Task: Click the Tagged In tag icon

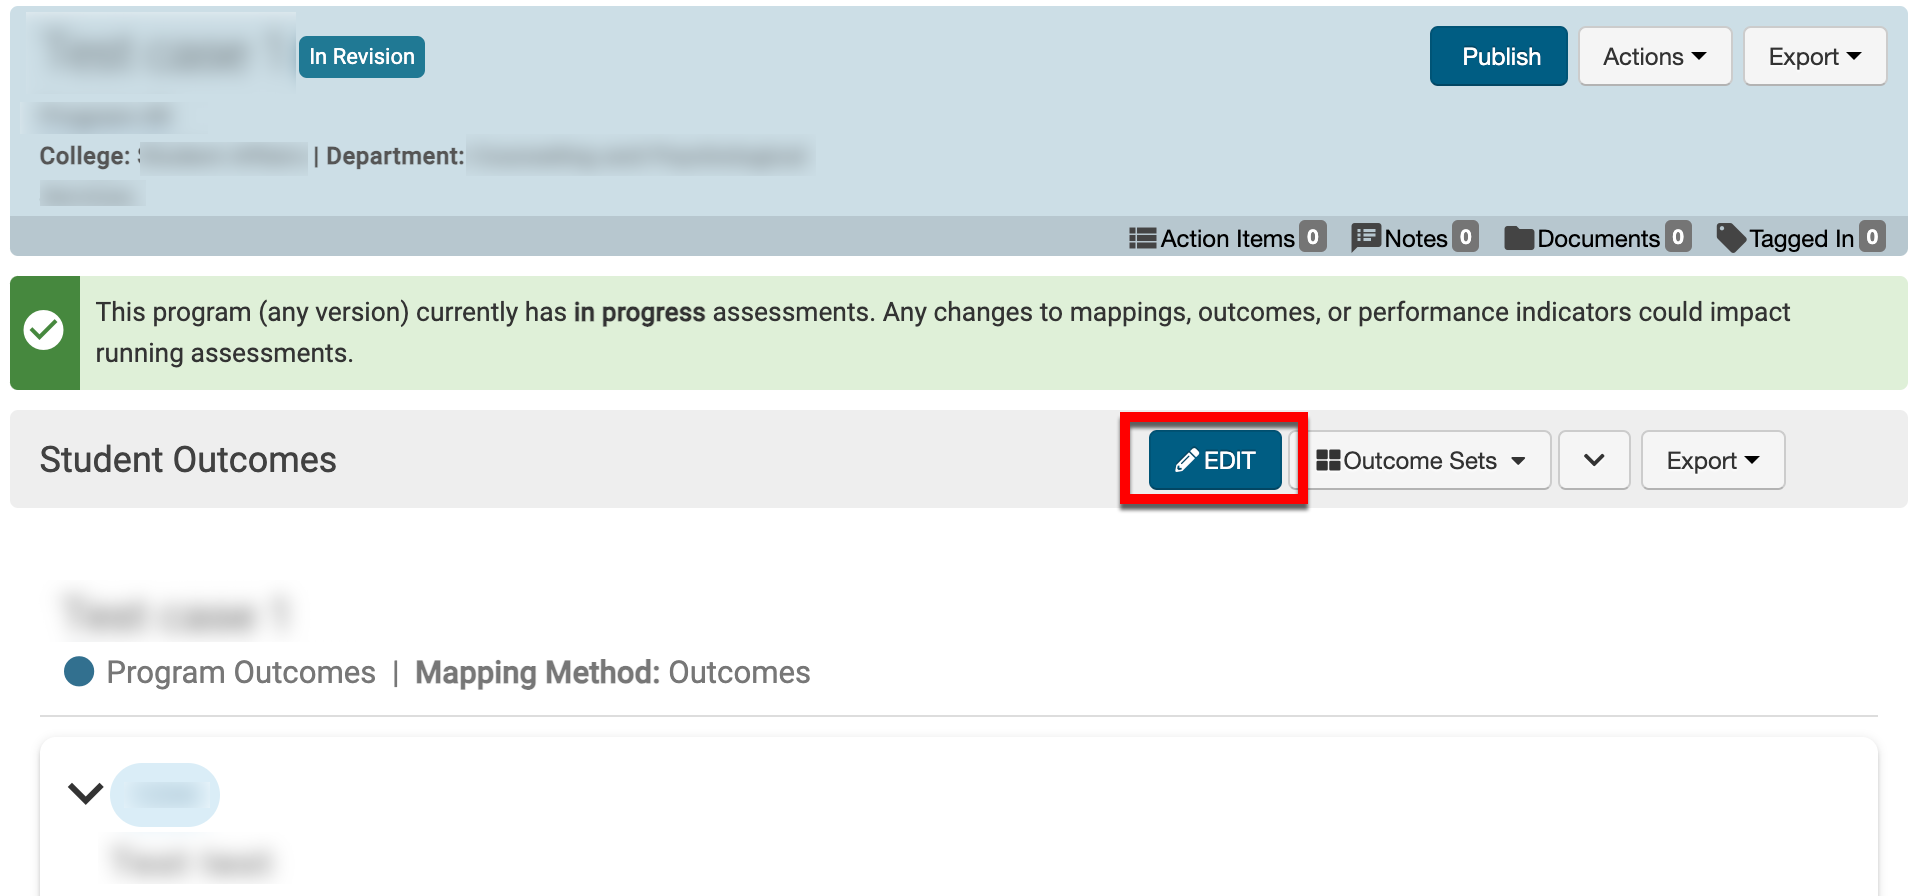Action: (x=1731, y=237)
